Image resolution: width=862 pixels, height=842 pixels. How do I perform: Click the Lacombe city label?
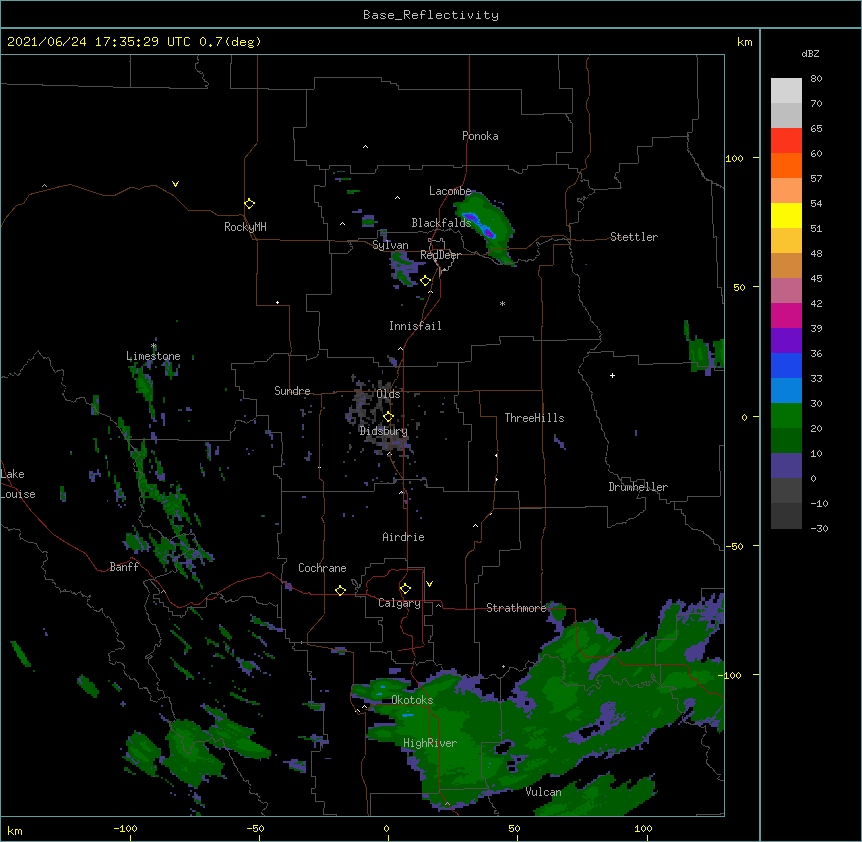click(x=450, y=191)
